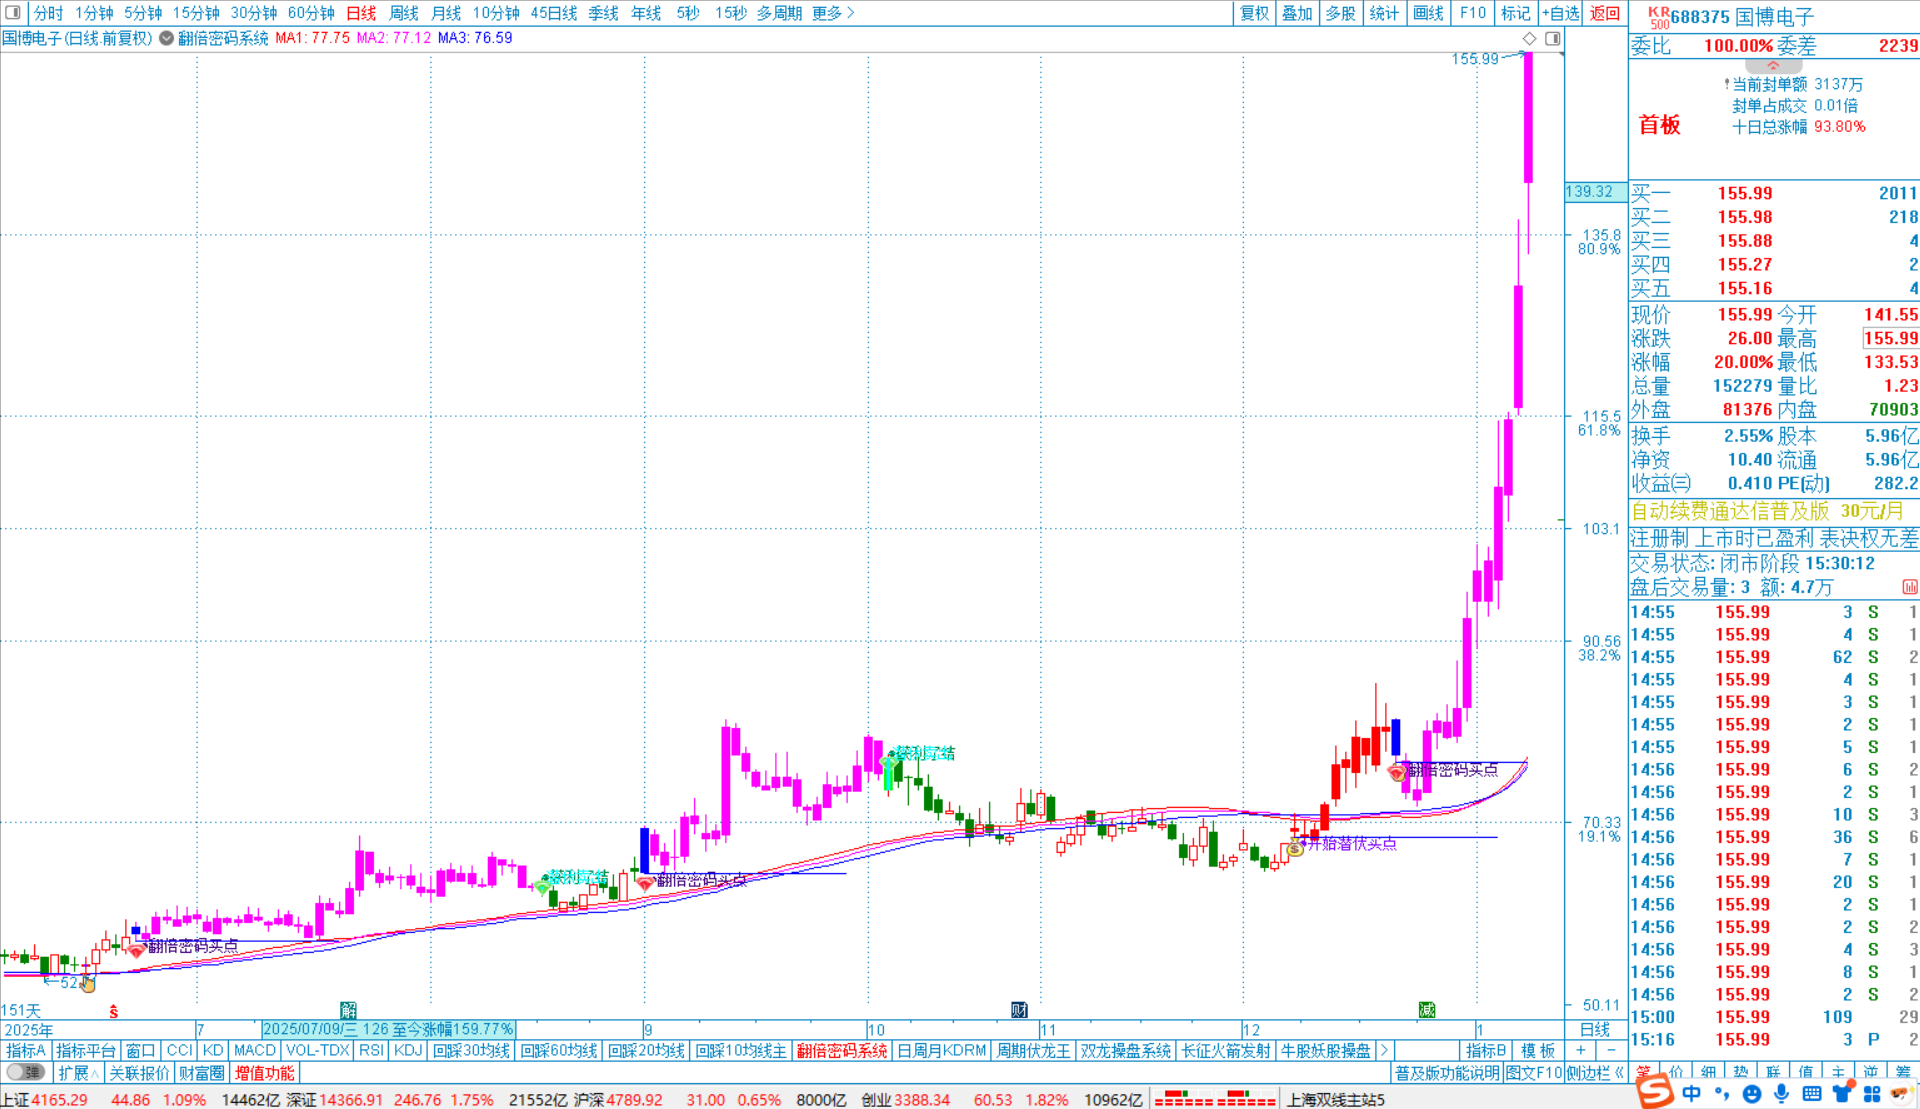Toggle 侧边栏 sidebar collapse button
1920x1109 pixels.
click(1595, 1073)
